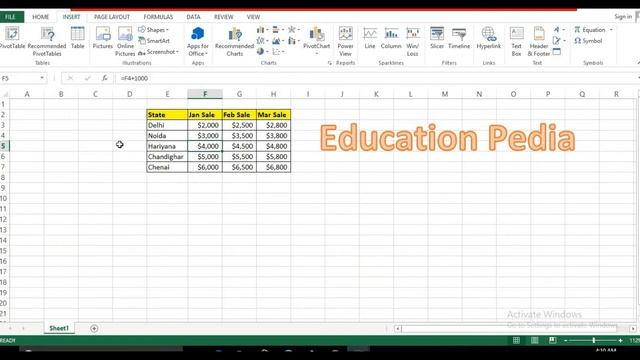640x360 pixels.
Task: Switch to the FORMULAS tab
Action: 158,17
